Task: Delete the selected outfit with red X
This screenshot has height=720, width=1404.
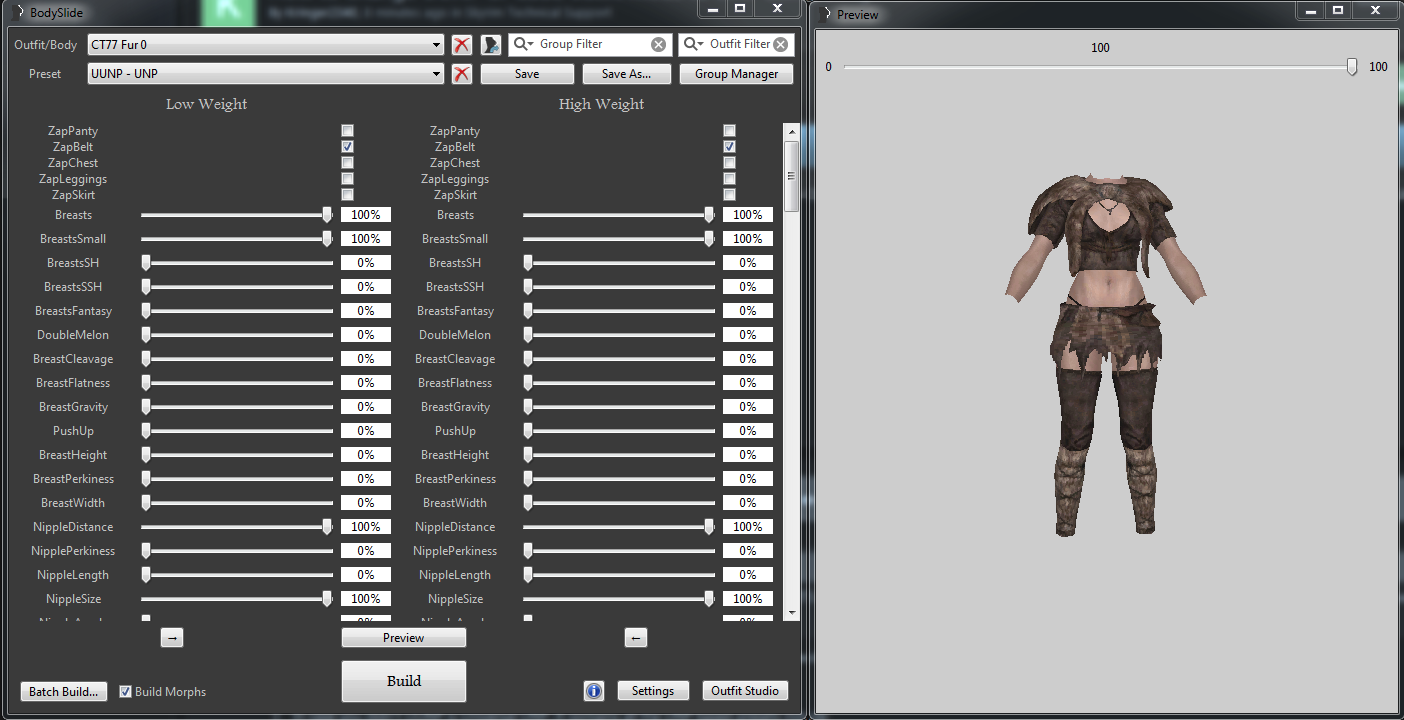Action: [462, 45]
